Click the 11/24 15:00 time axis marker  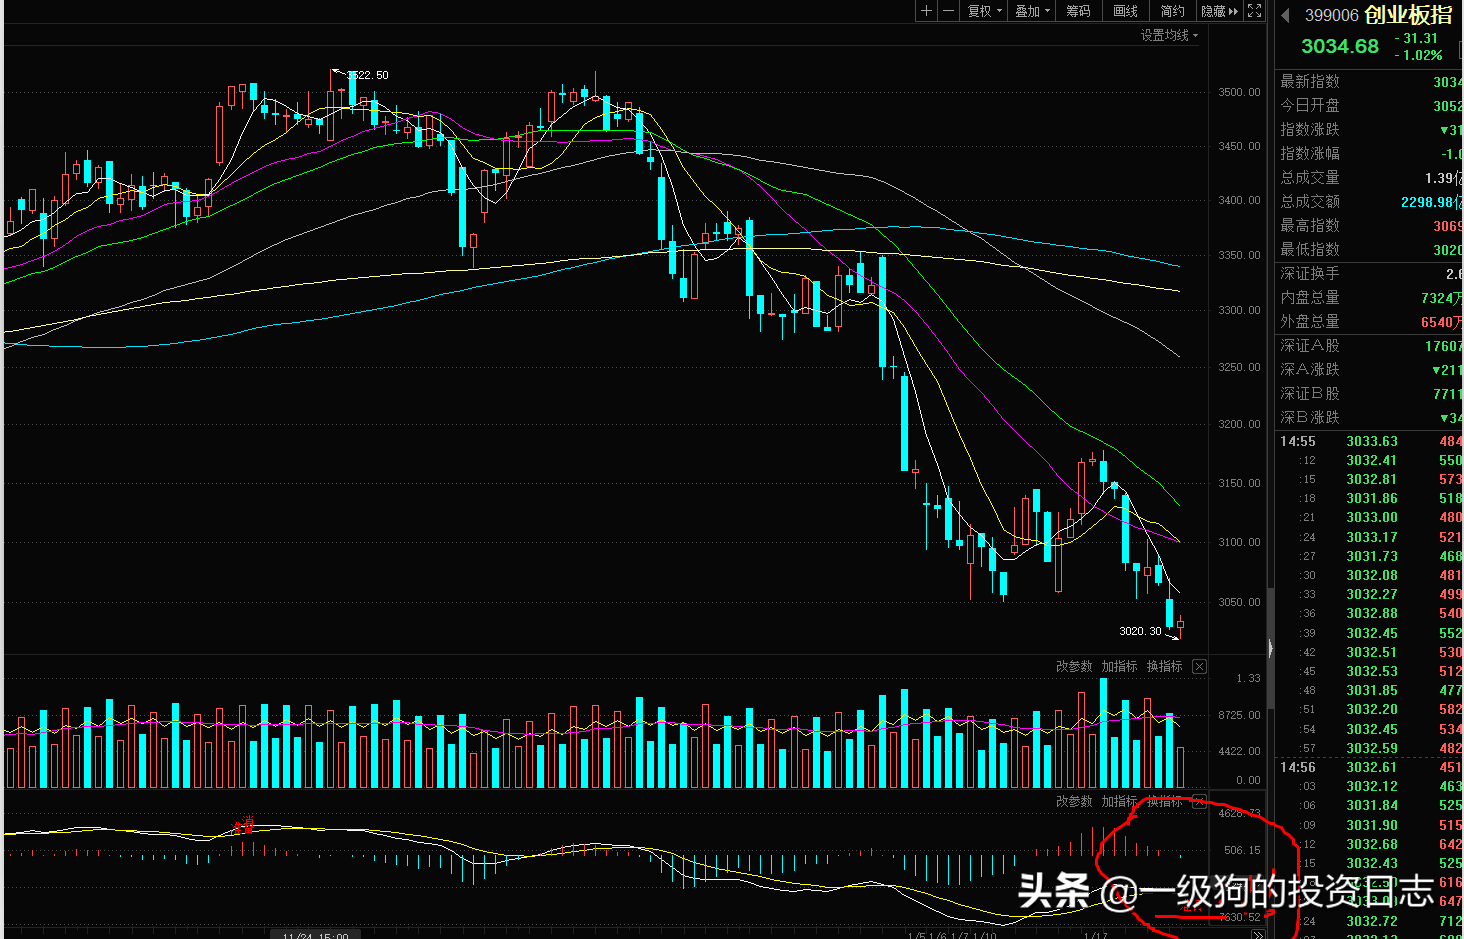click(315, 935)
